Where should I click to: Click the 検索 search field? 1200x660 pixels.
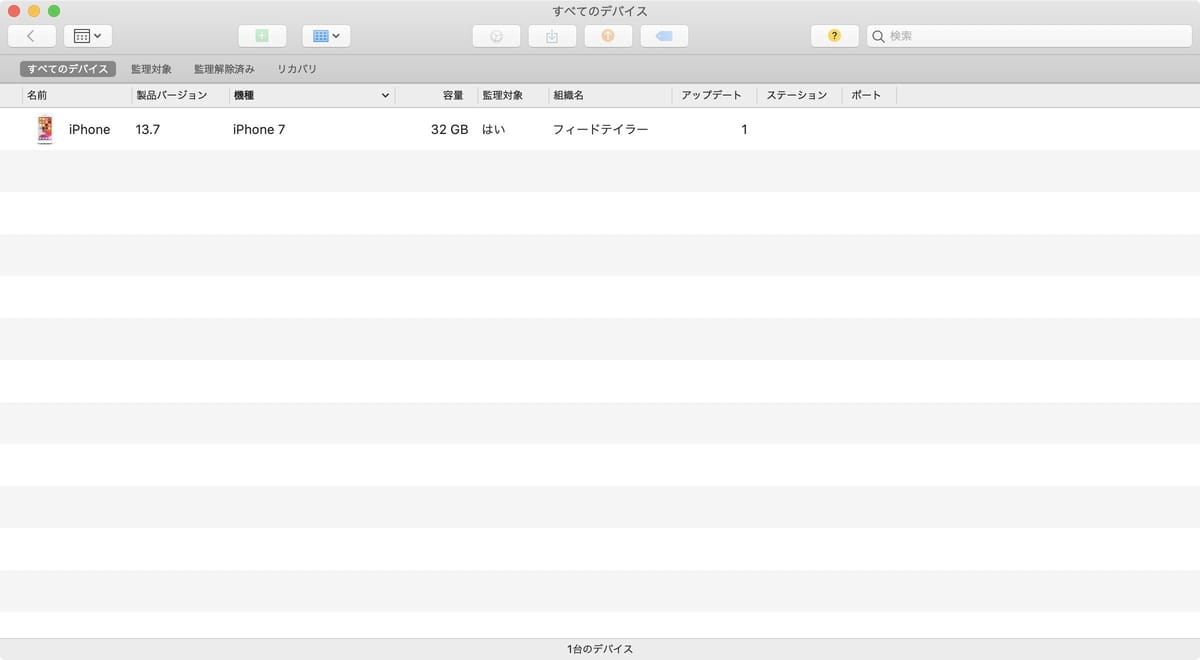coord(1029,36)
